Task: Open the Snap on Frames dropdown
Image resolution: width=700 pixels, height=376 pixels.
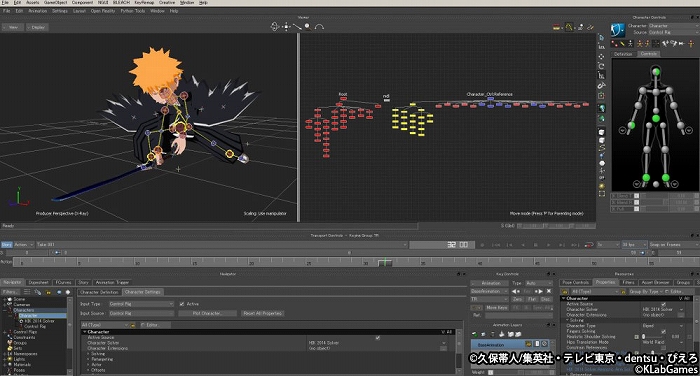Action: [x=674, y=245]
